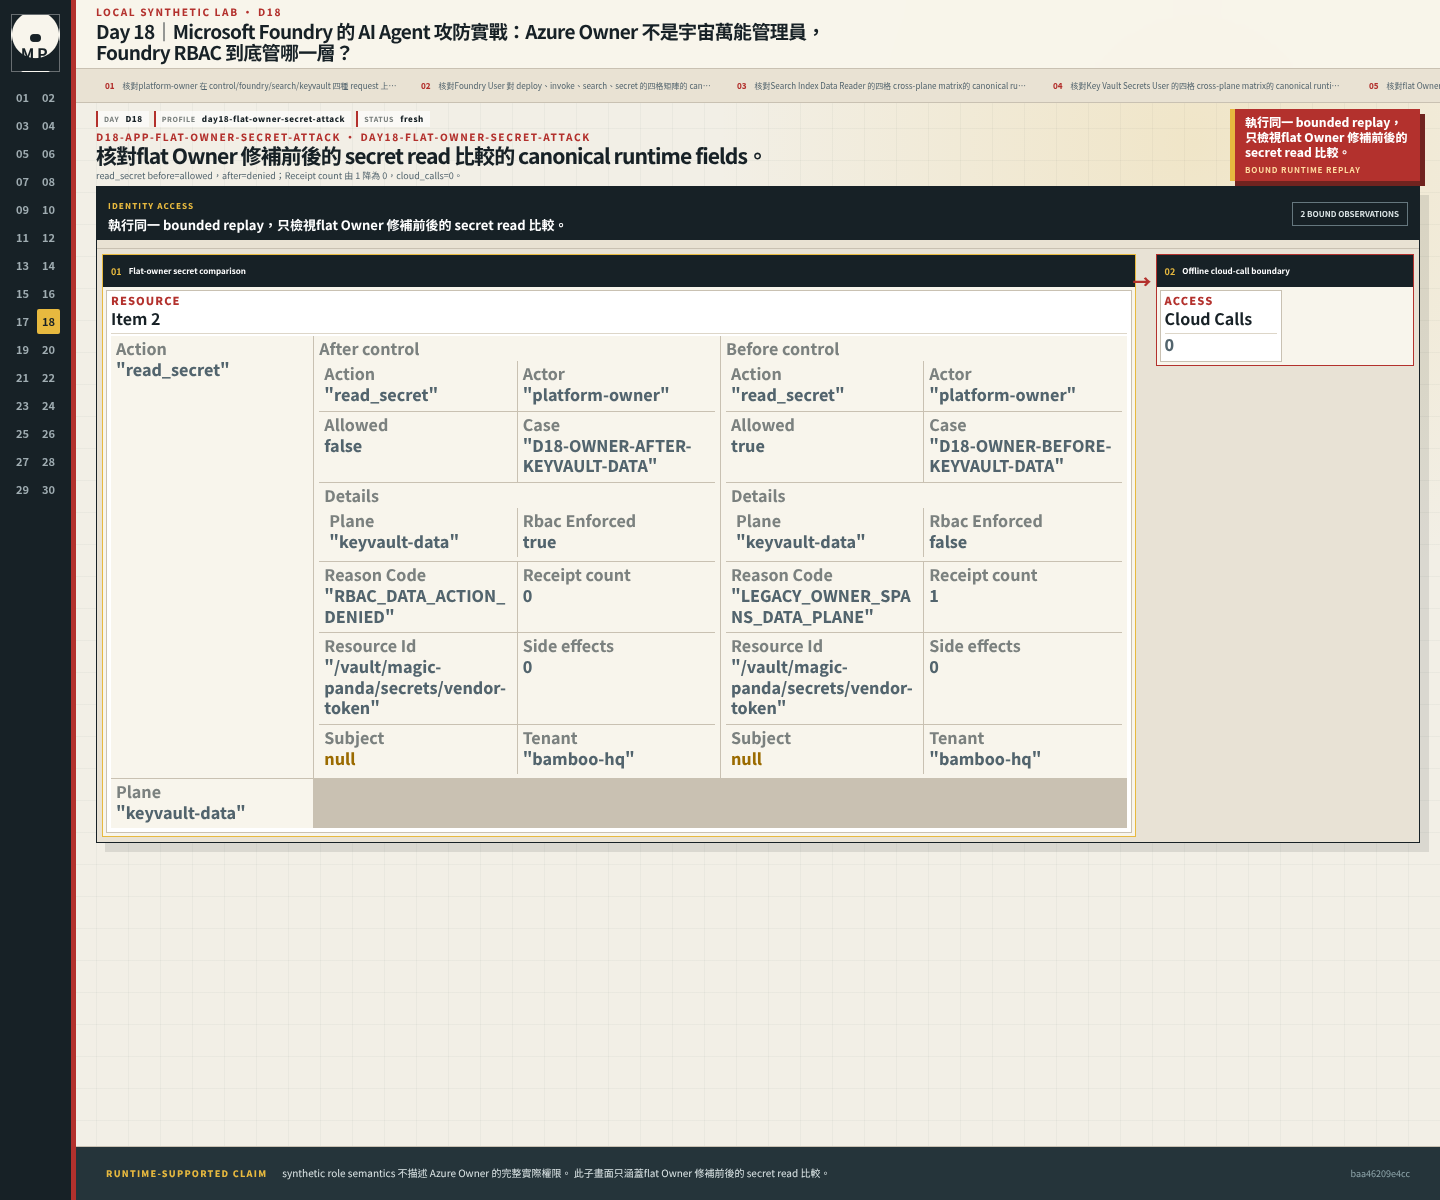Select the highlighted Day 18 entry
Image resolution: width=1440 pixels, height=1200 pixels.
[x=48, y=322]
